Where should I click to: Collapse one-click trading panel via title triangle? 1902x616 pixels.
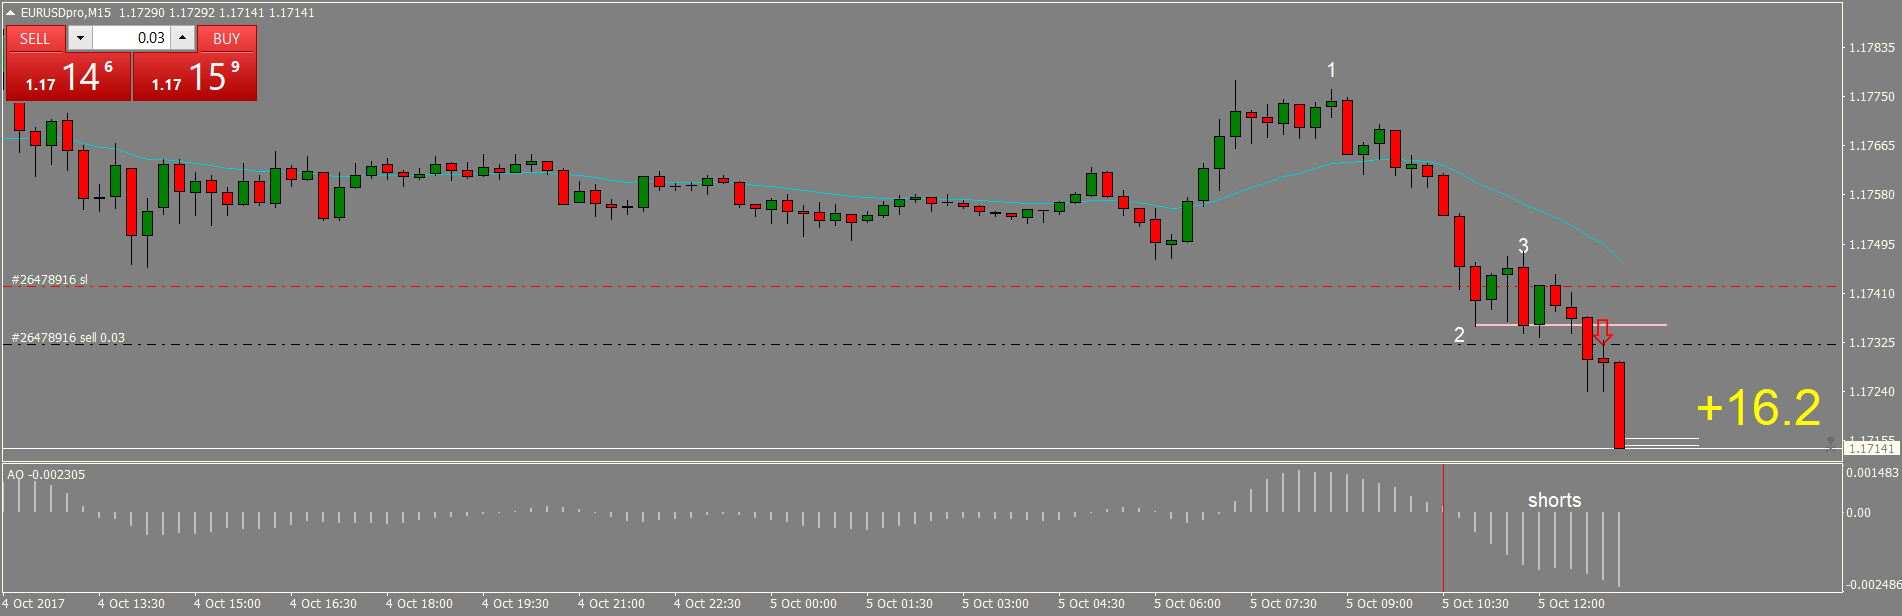point(10,13)
